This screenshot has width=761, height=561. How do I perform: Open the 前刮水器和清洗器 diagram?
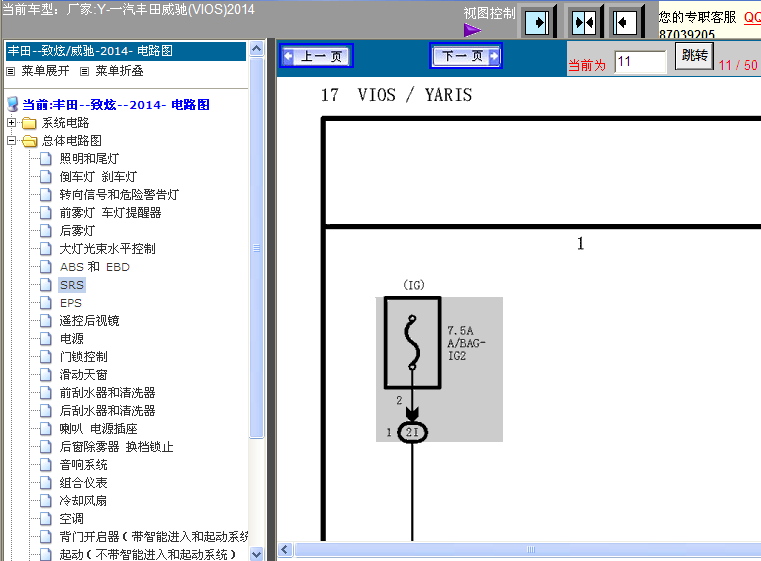107,393
